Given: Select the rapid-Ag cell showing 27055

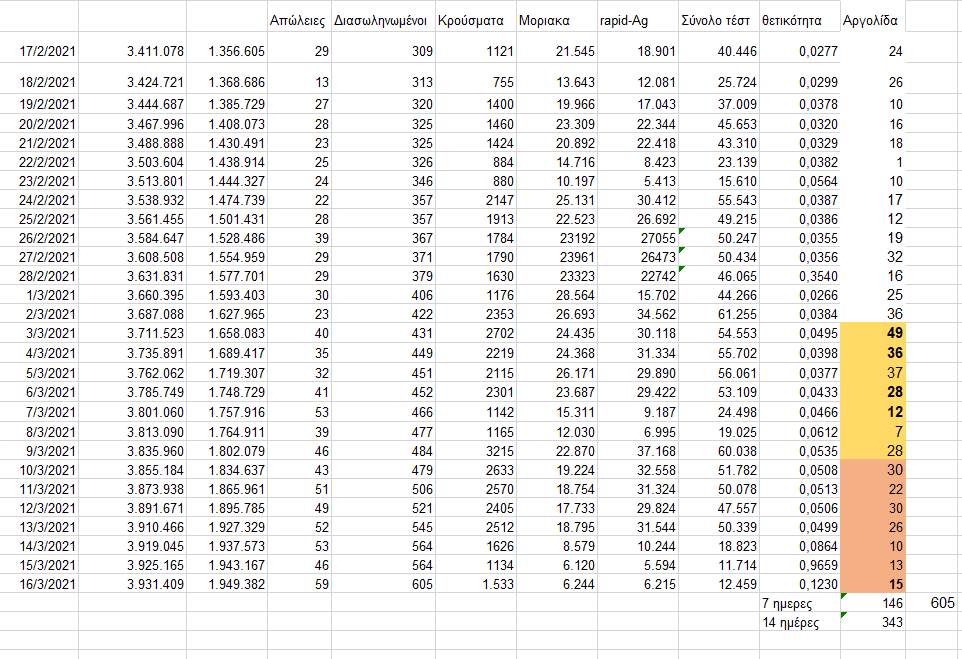Looking at the screenshot, I should pos(635,238).
